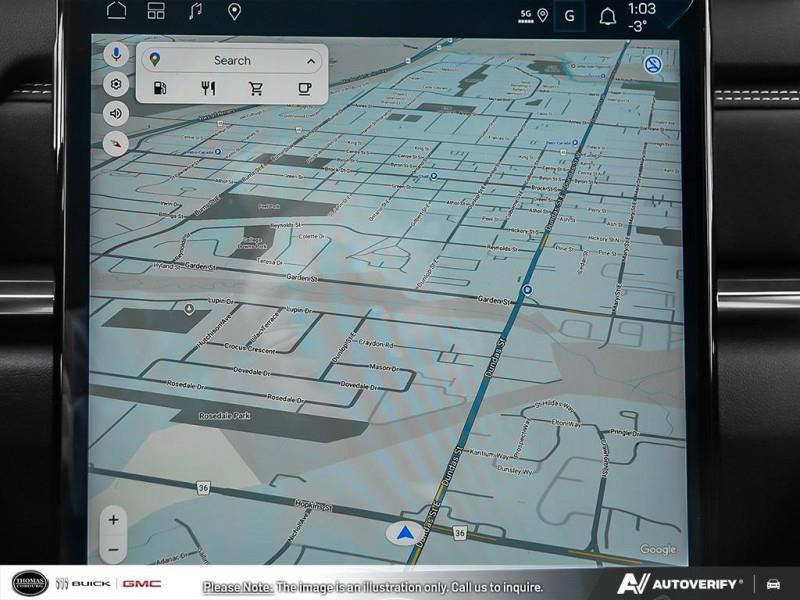Collapse the search panel chevron
The height and width of the screenshot is (600, 800).
click(311, 61)
